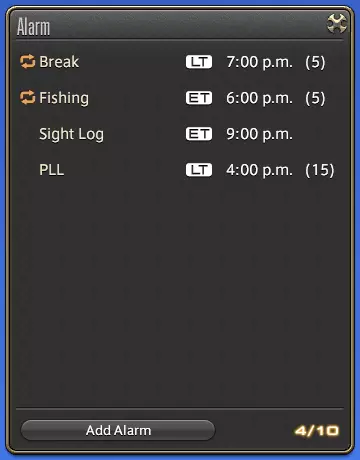
Task: Click the LT badge on PLL row
Action: click(x=199, y=170)
